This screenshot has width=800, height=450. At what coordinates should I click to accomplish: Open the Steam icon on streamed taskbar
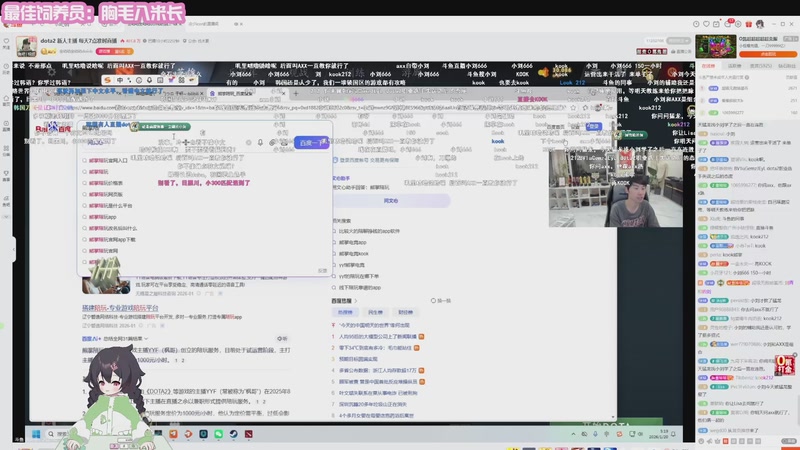click(233, 434)
